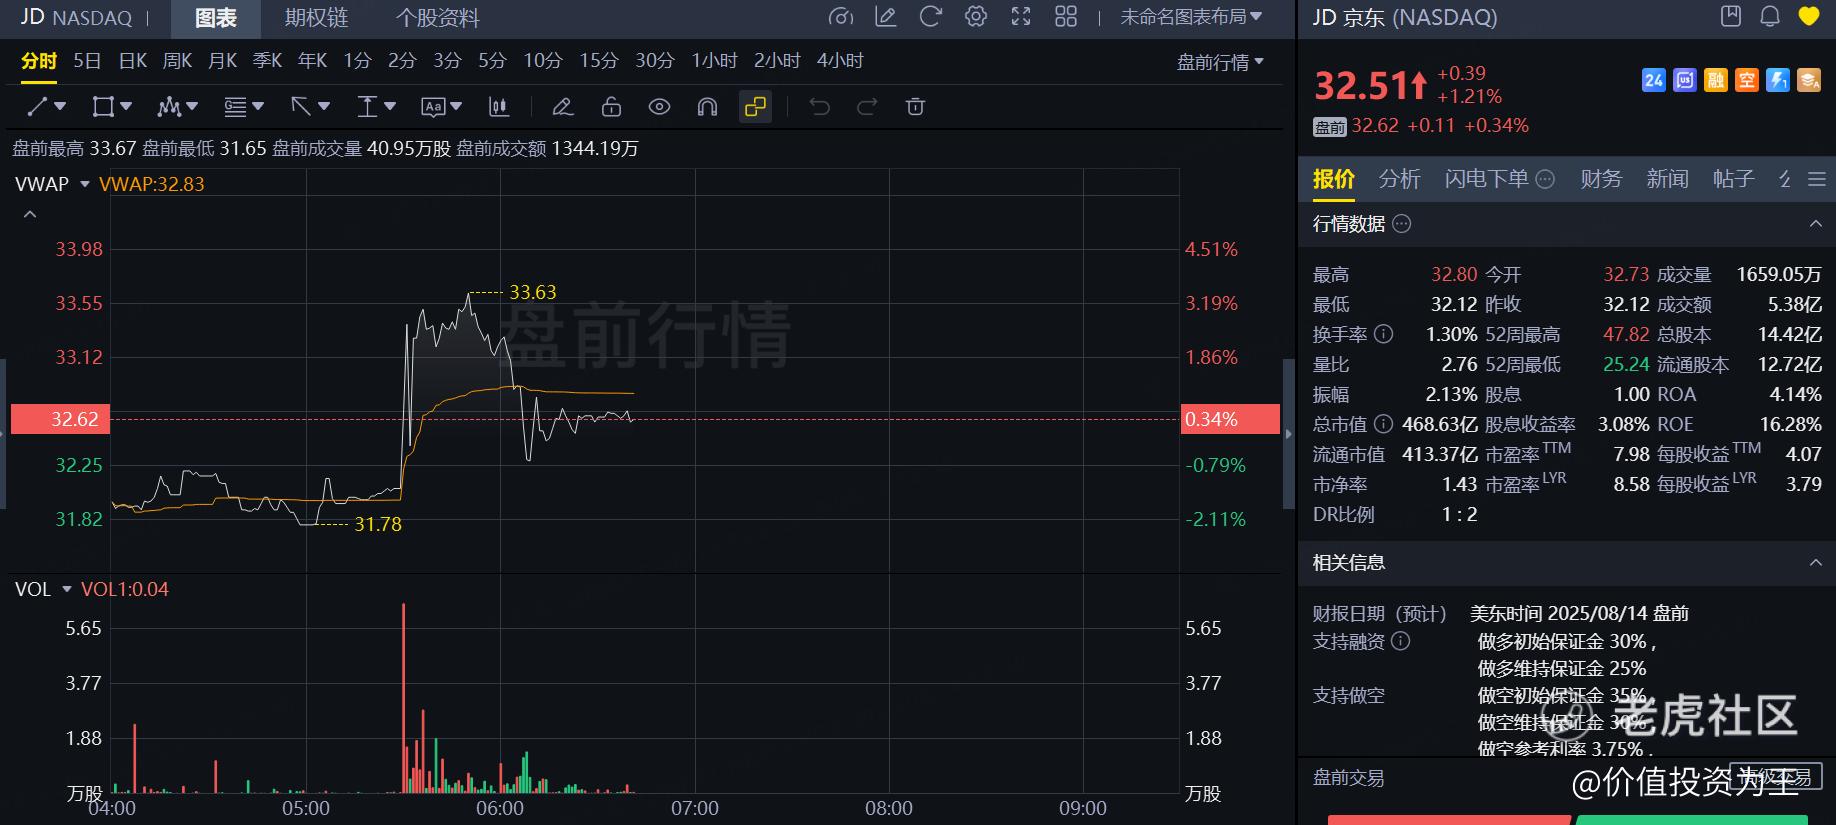
Task: Click the chart edit/note pencil icon in header
Action: coord(885,17)
